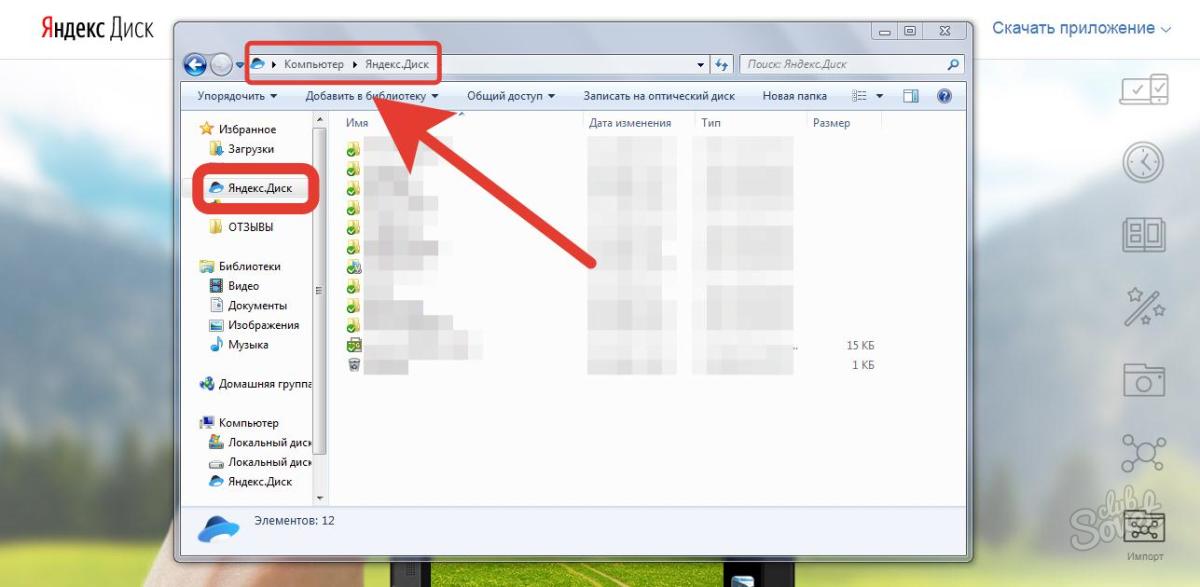The height and width of the screenshot is (587, 1200).
Task: Select the Видео library icon
Action: [215, 286]
